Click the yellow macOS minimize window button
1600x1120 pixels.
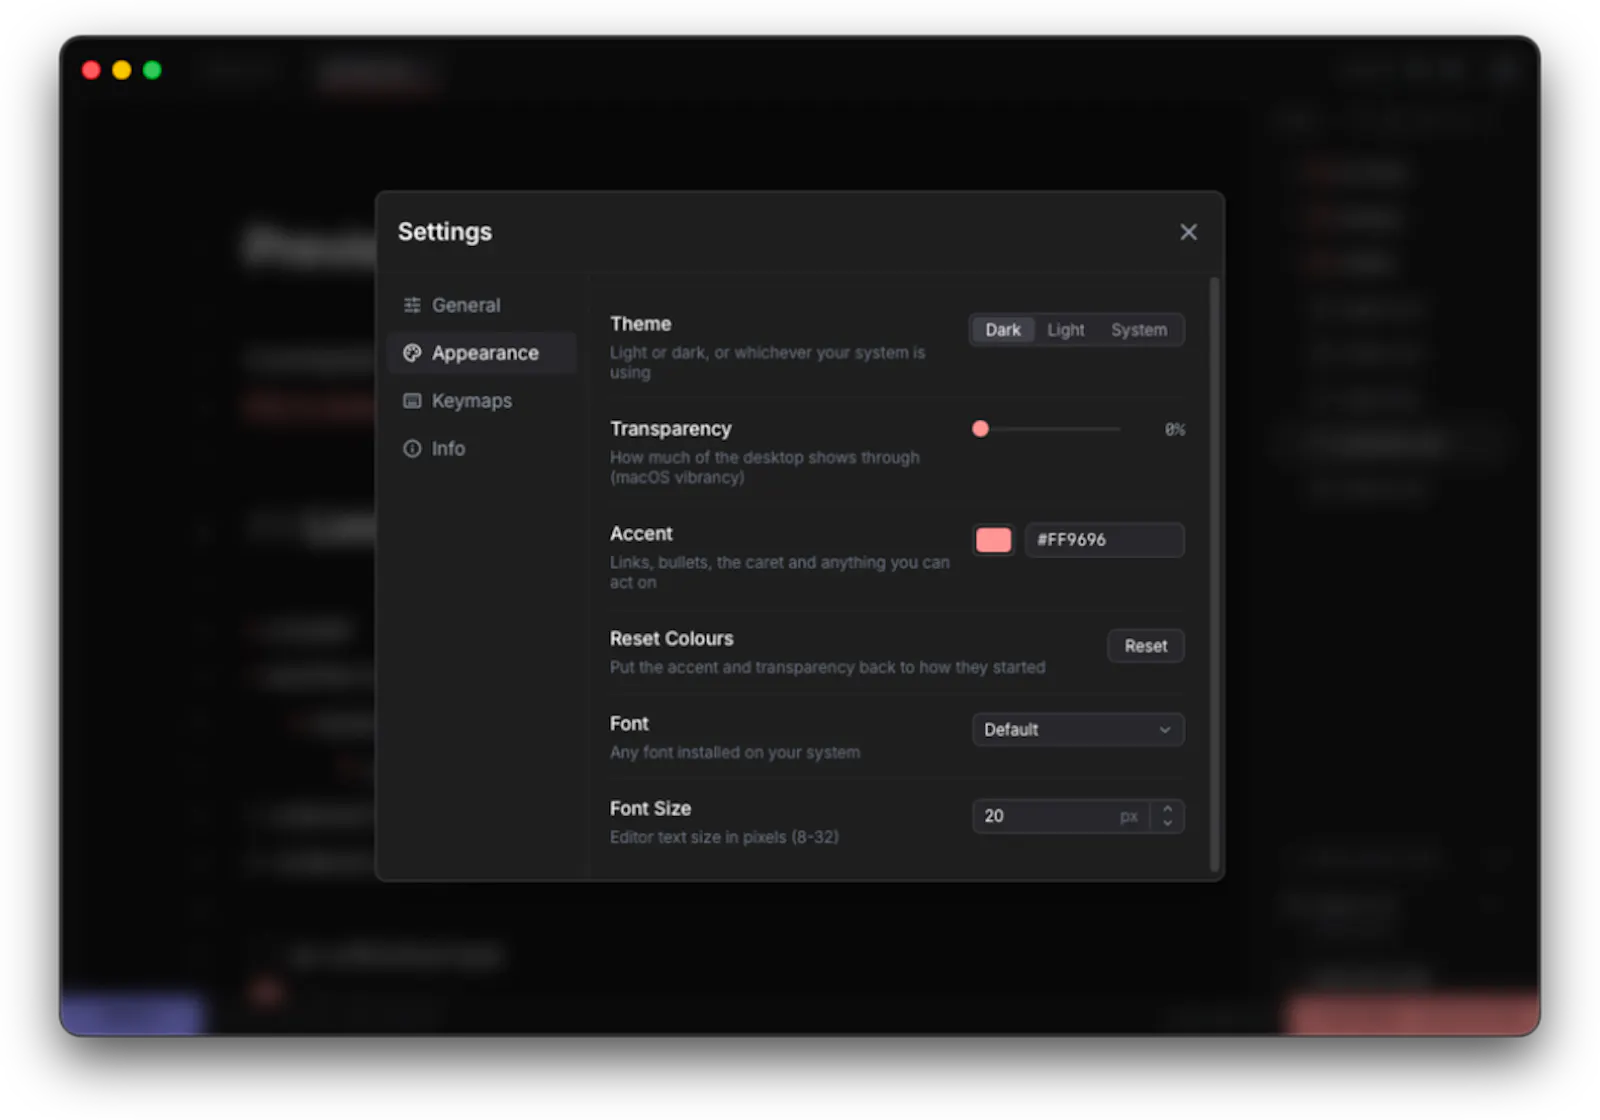[x=122, y=70]
